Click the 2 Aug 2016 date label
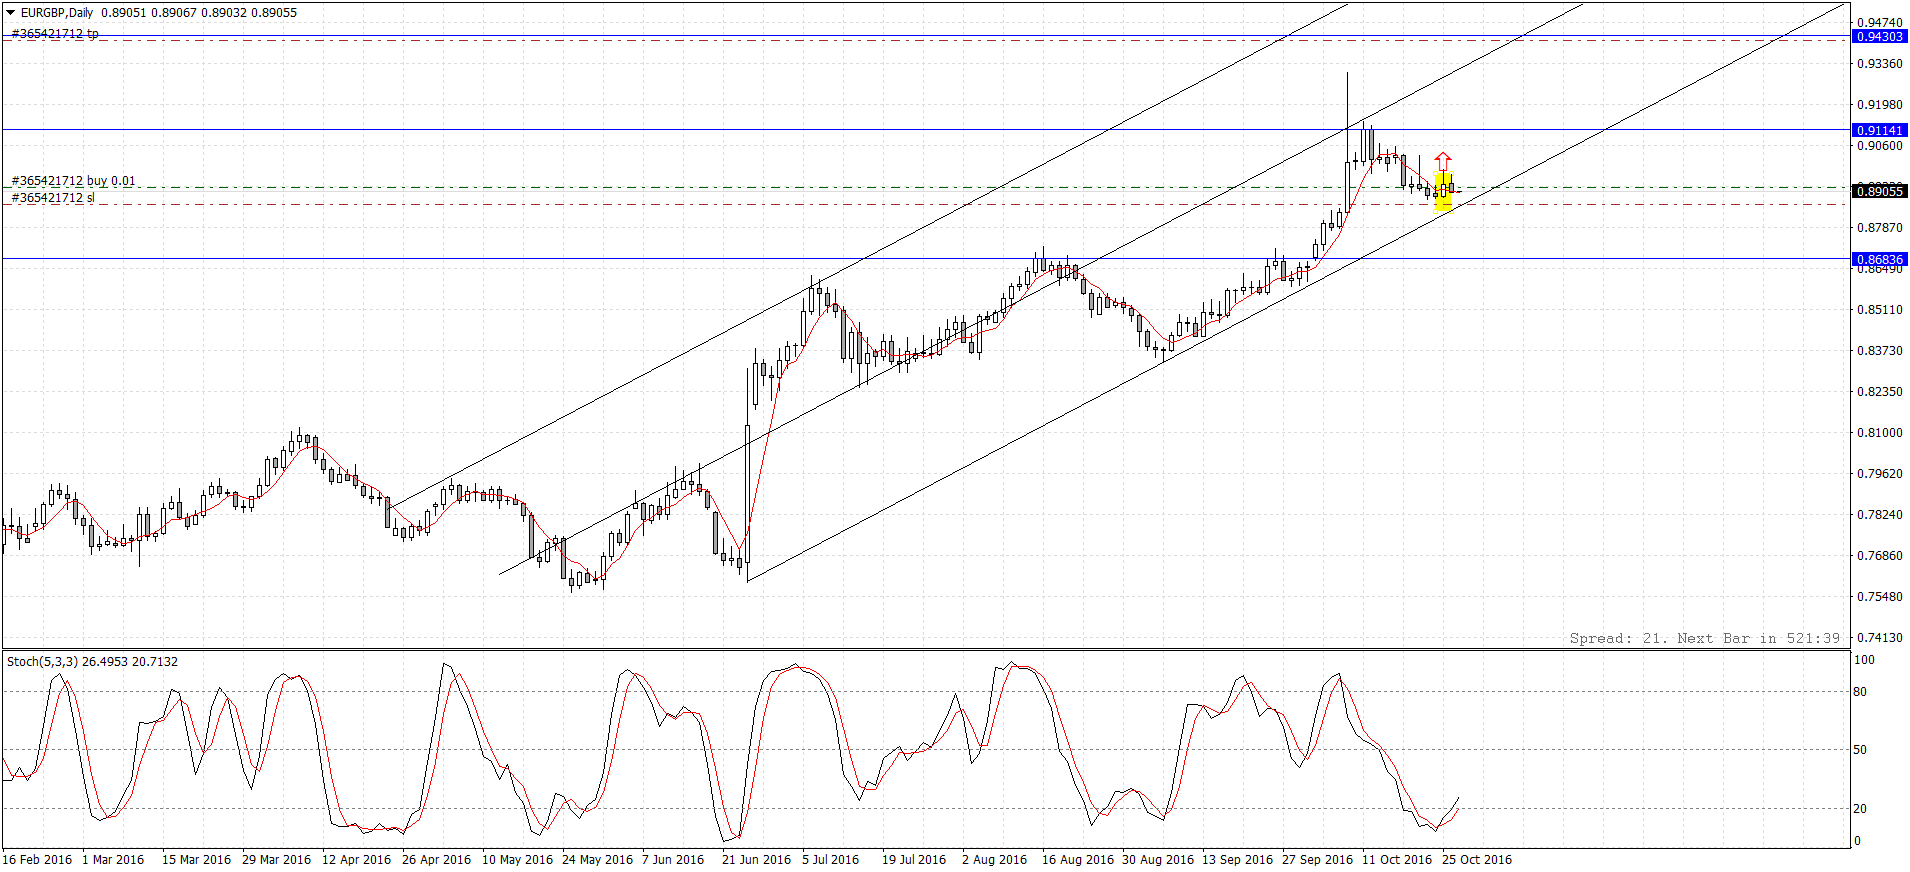Screen dimensions: 1910x872 (994, 860)
